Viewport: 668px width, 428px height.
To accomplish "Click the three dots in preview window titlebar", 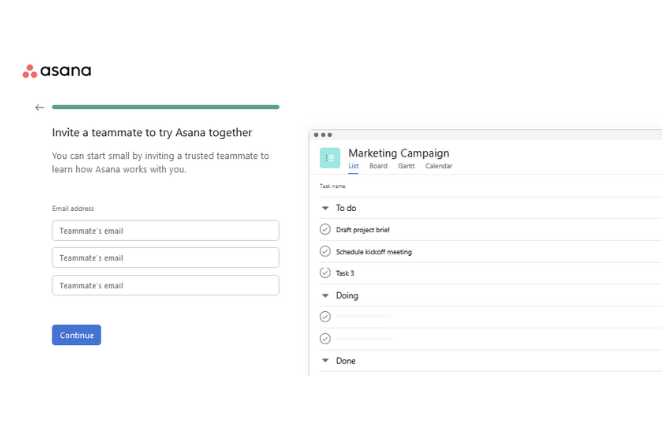I will [323, 135].
